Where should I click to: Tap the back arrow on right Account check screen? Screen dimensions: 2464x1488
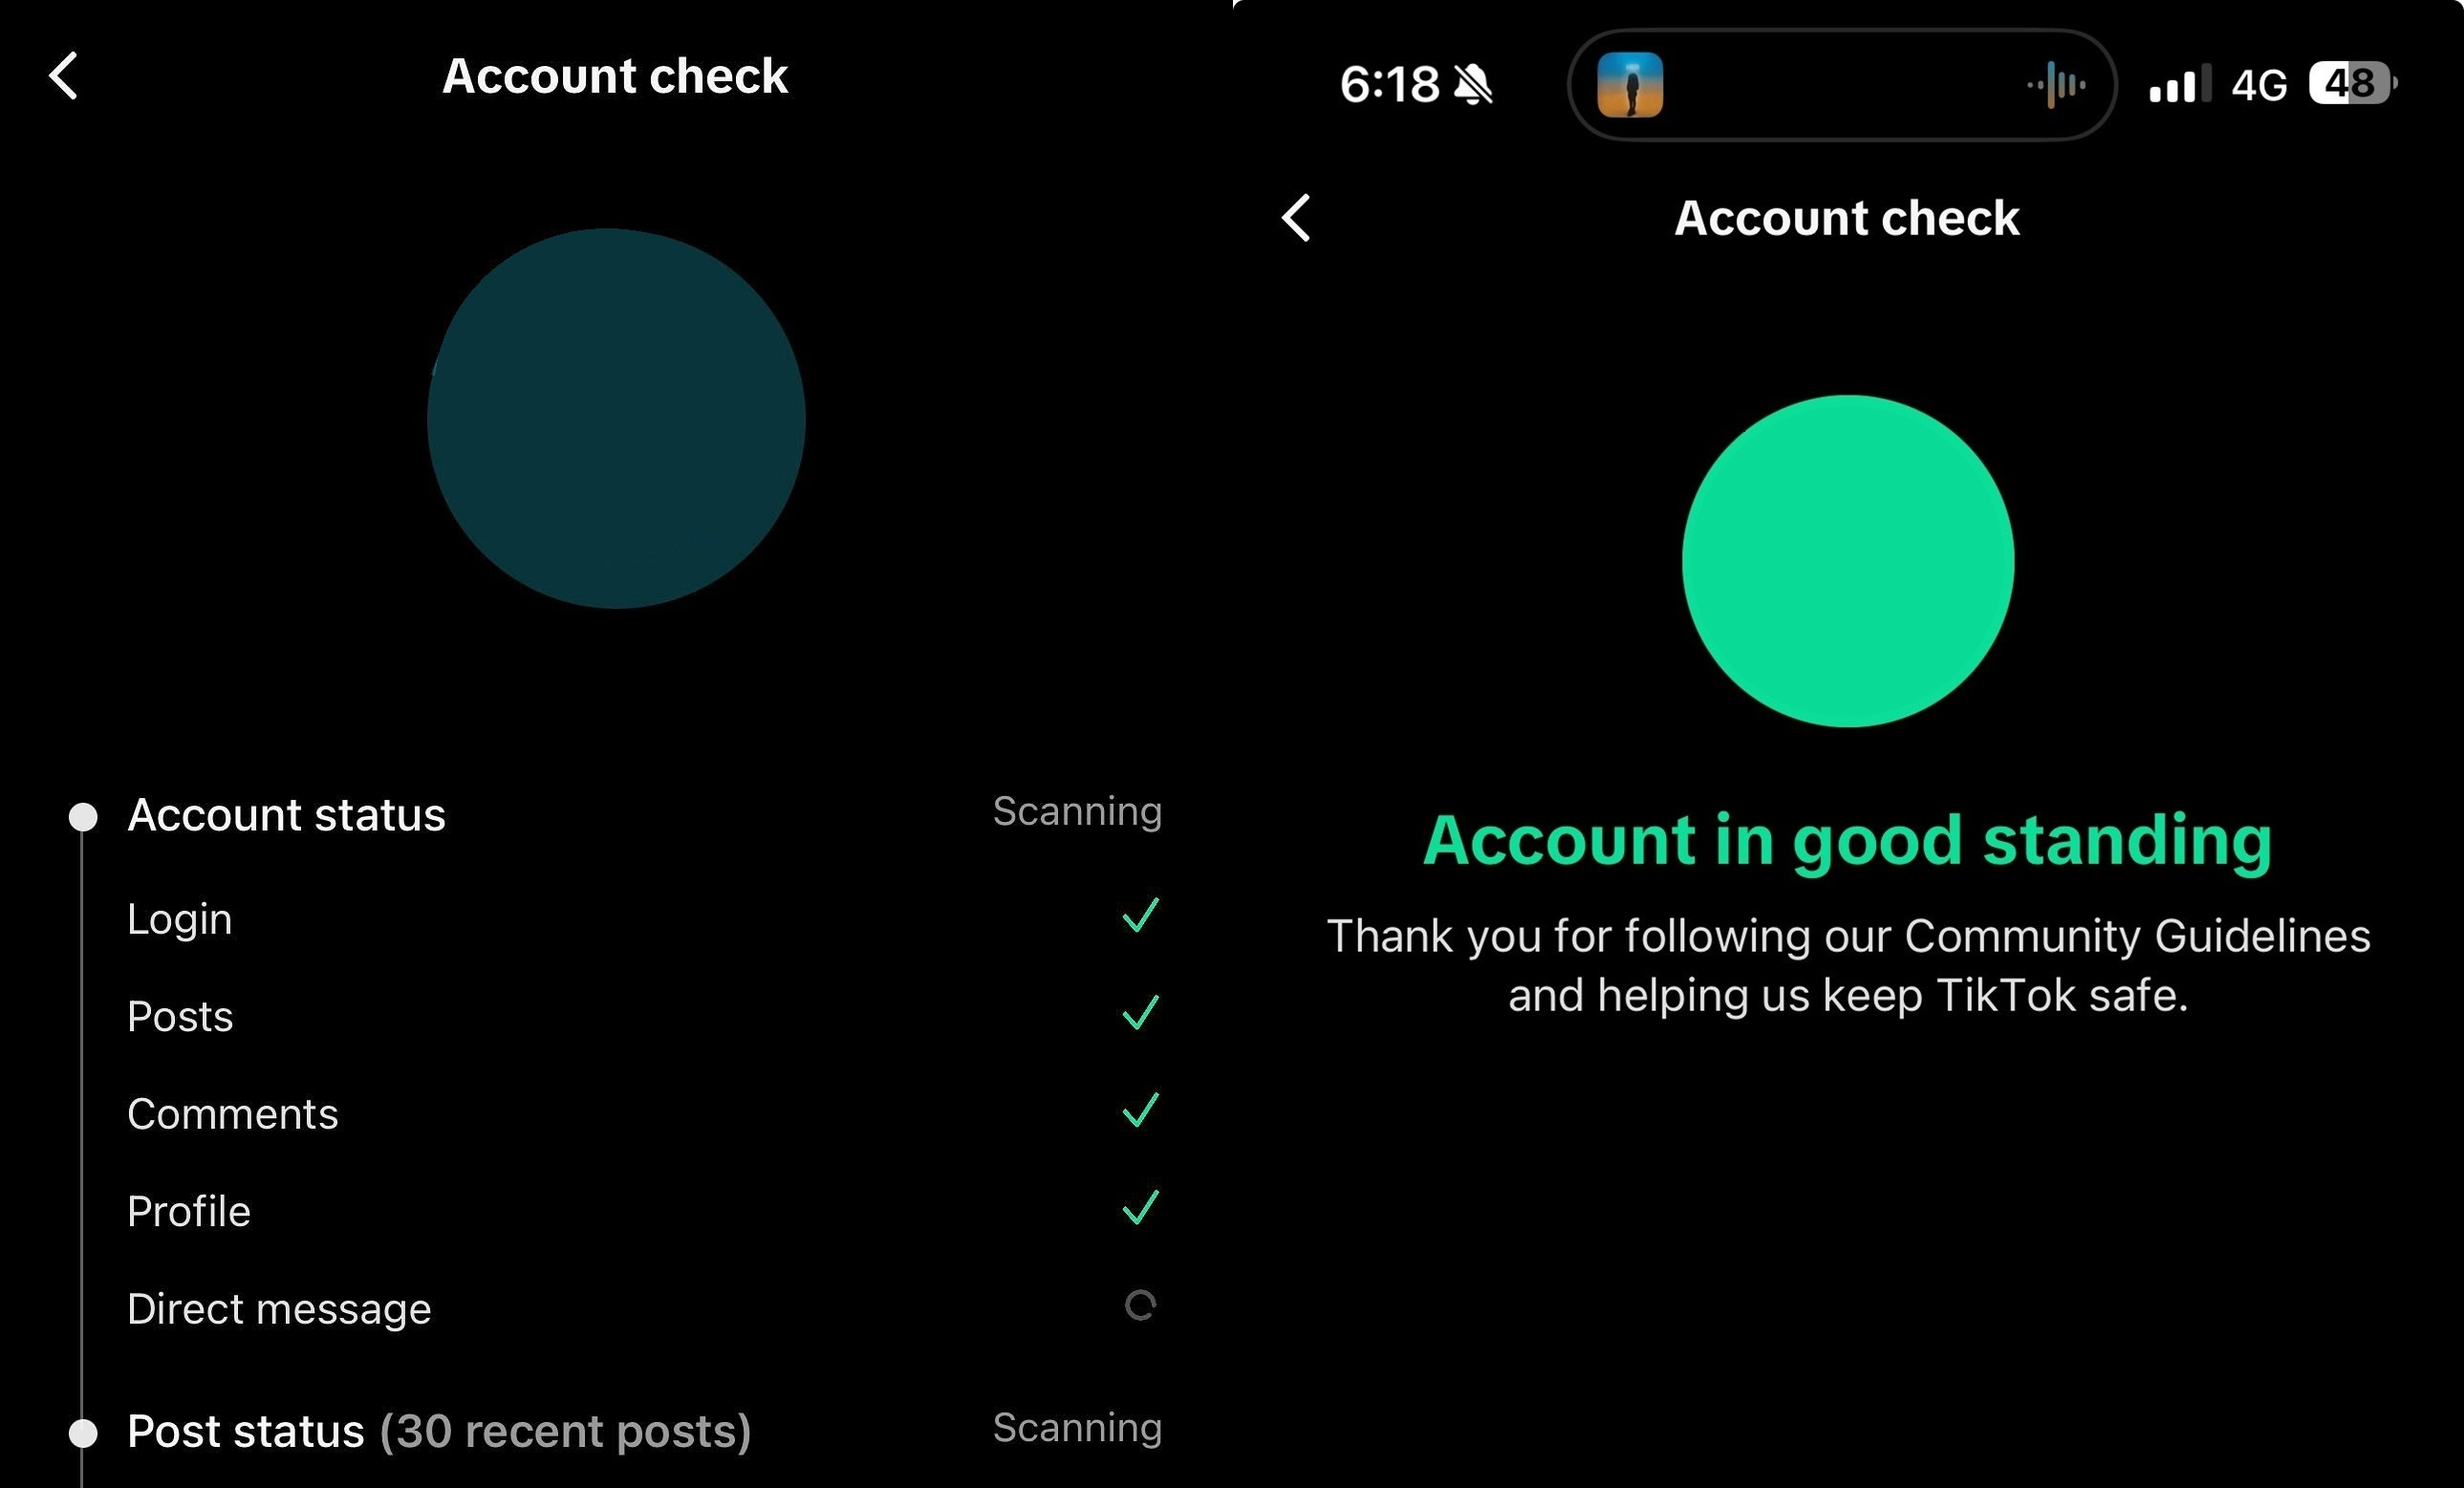click(x=1296, y=218)
